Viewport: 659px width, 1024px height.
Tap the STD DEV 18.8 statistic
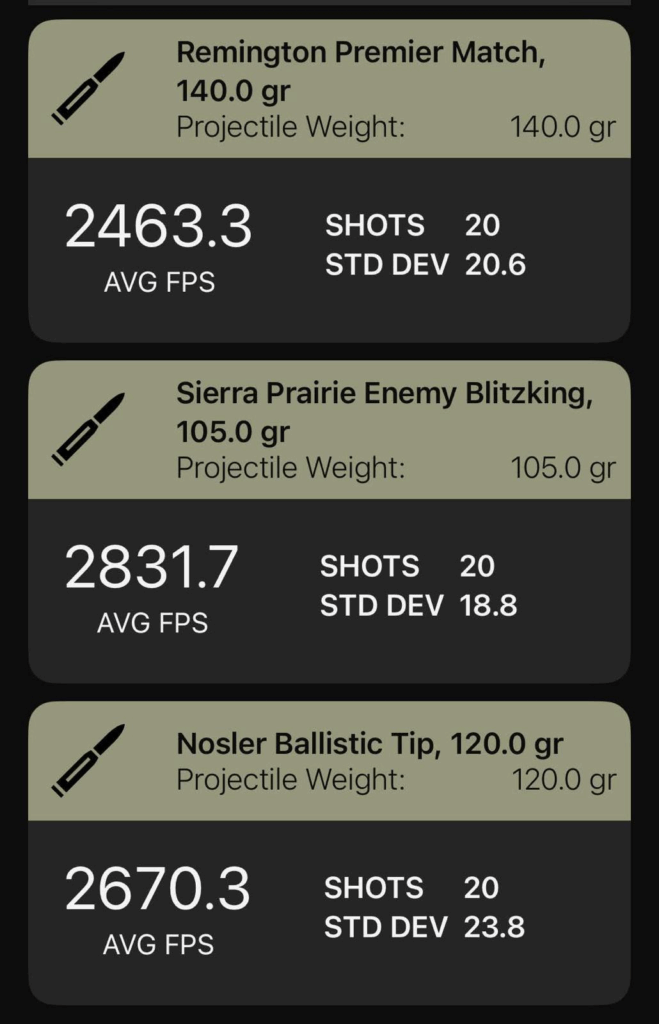[418, 605]
